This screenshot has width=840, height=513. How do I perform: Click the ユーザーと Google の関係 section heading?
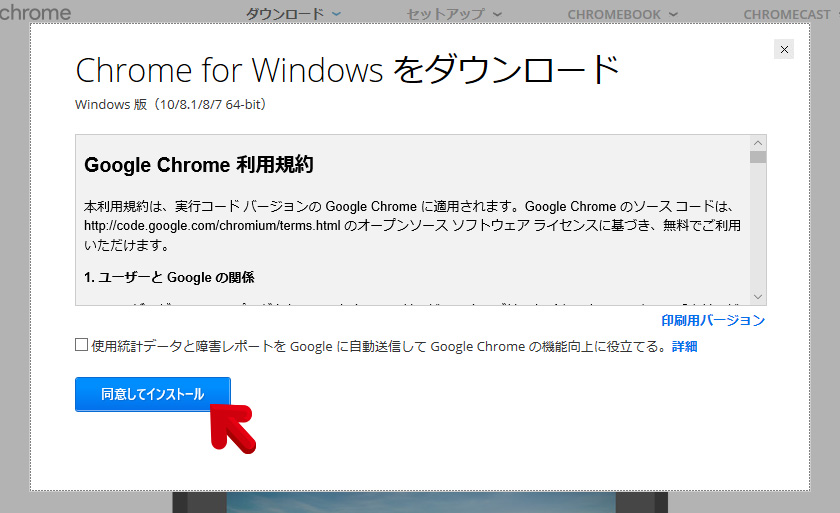click(176, 277)
